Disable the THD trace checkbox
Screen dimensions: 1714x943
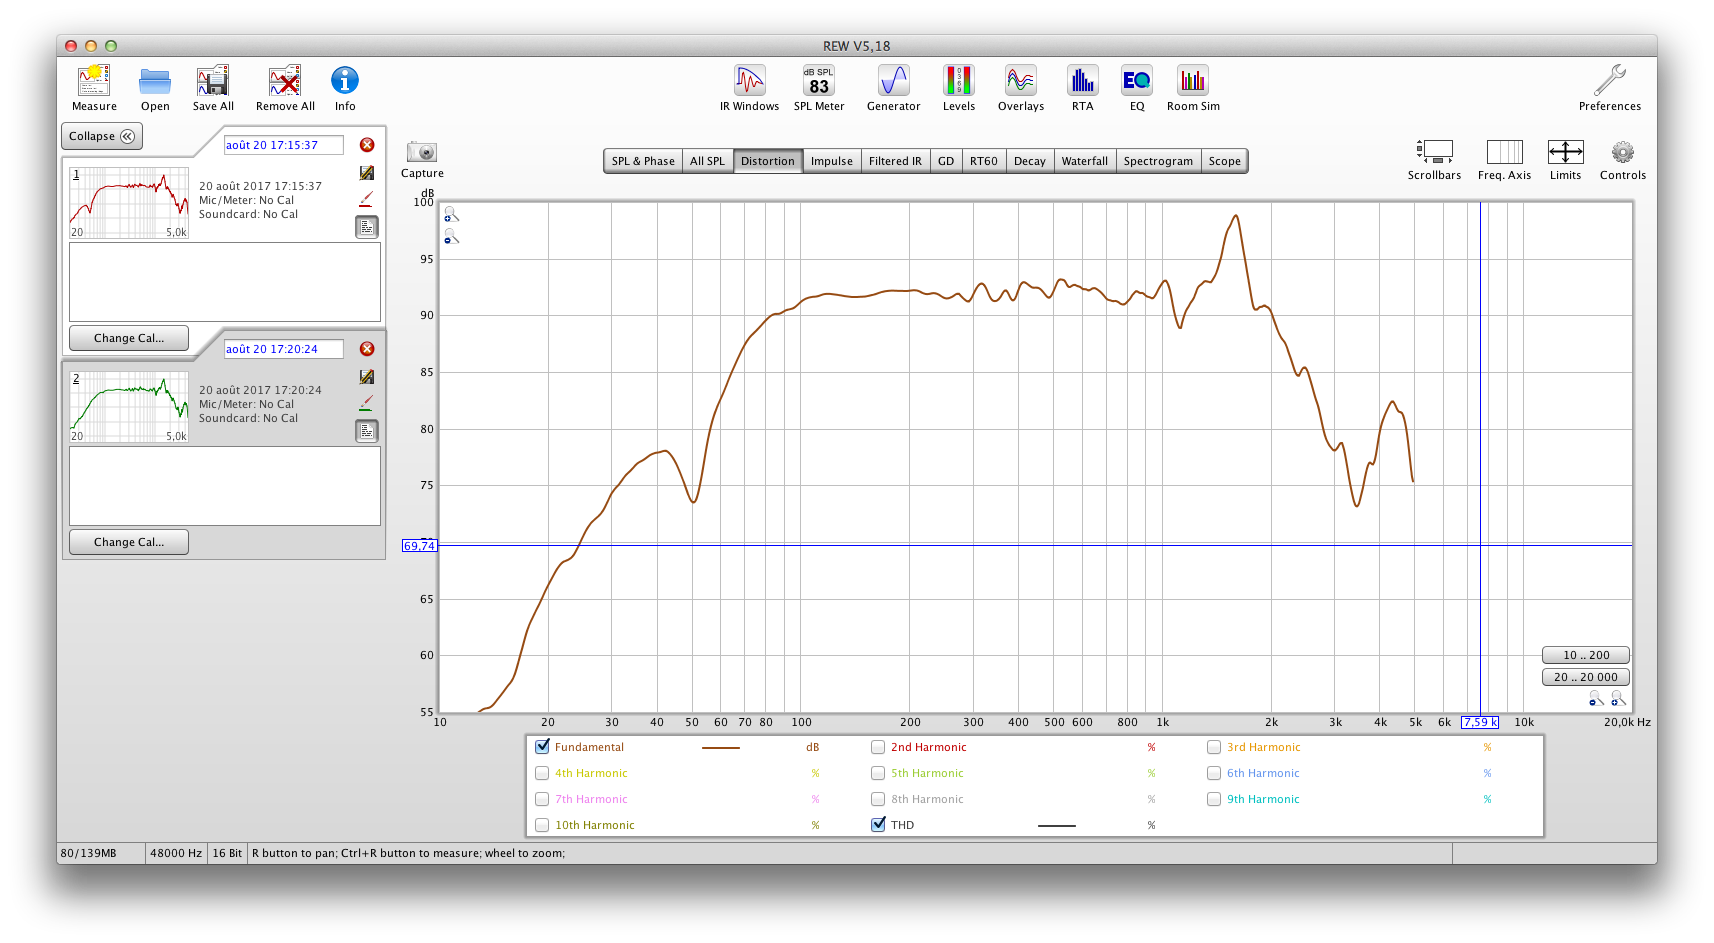click(878, 825)
